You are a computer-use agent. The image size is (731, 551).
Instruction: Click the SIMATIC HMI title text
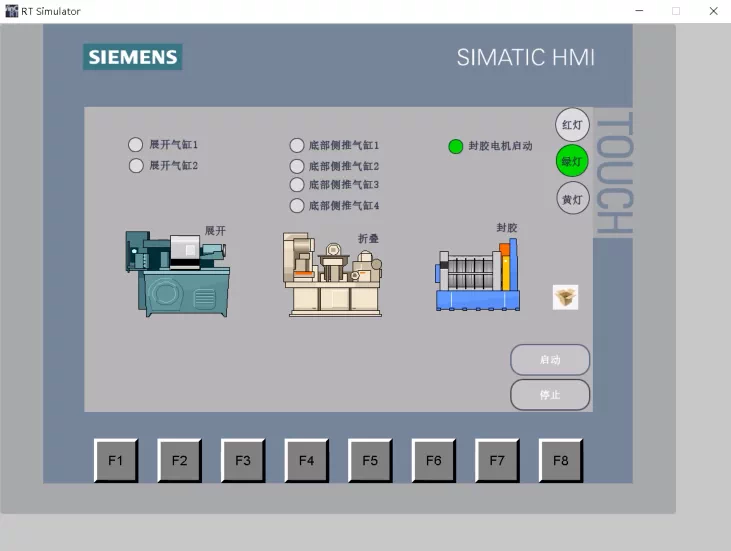tap(525, 58)
